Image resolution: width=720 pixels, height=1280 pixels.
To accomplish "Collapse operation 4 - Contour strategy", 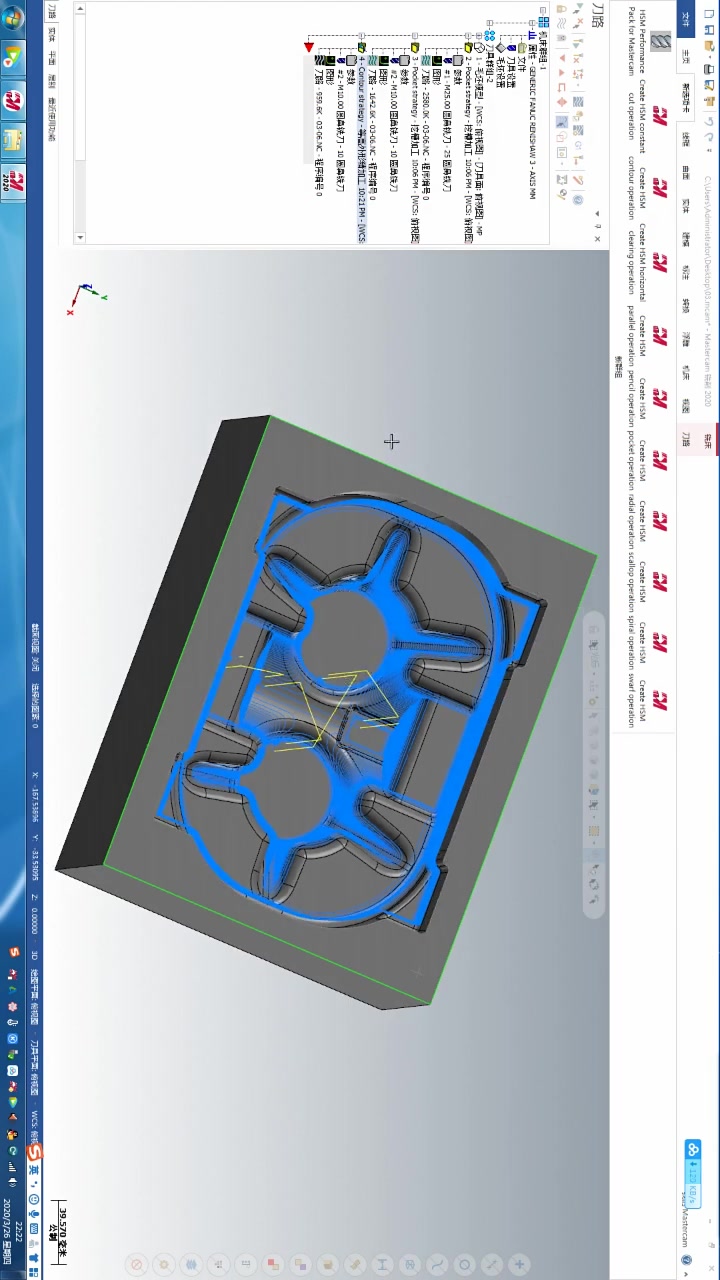I will tap(361, 35).
